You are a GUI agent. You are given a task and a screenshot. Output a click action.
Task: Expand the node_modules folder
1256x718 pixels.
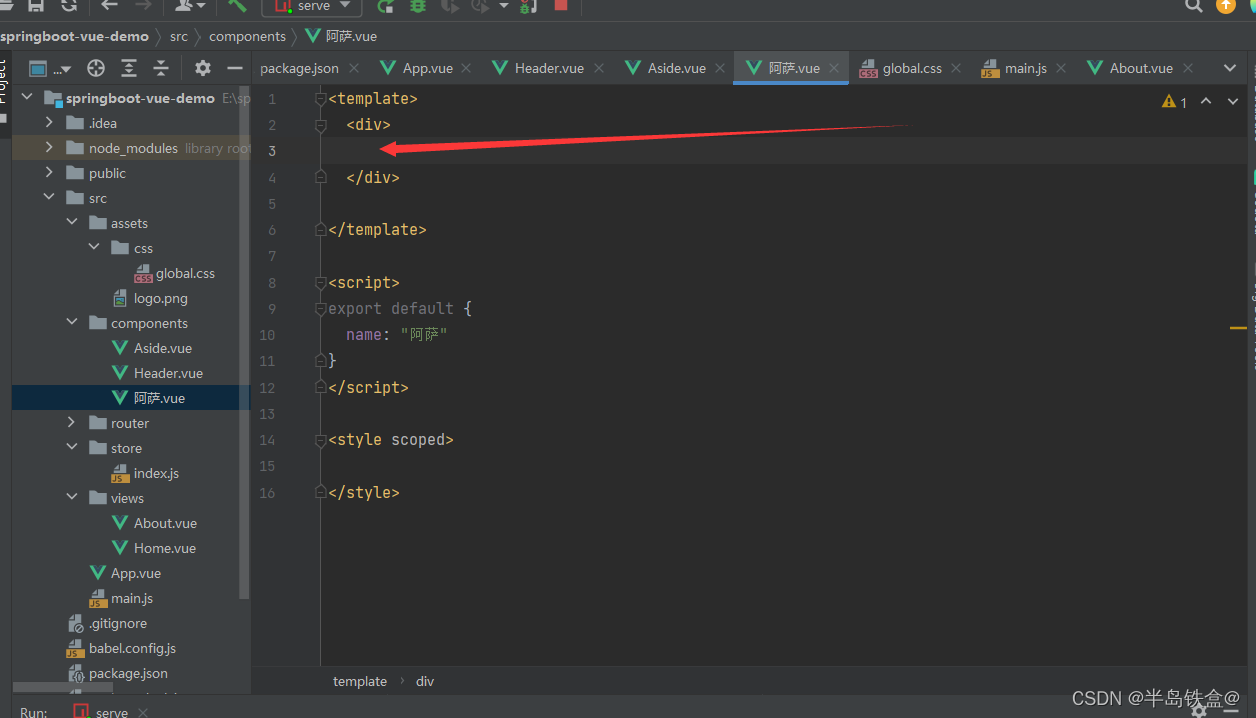click(49, 148)
